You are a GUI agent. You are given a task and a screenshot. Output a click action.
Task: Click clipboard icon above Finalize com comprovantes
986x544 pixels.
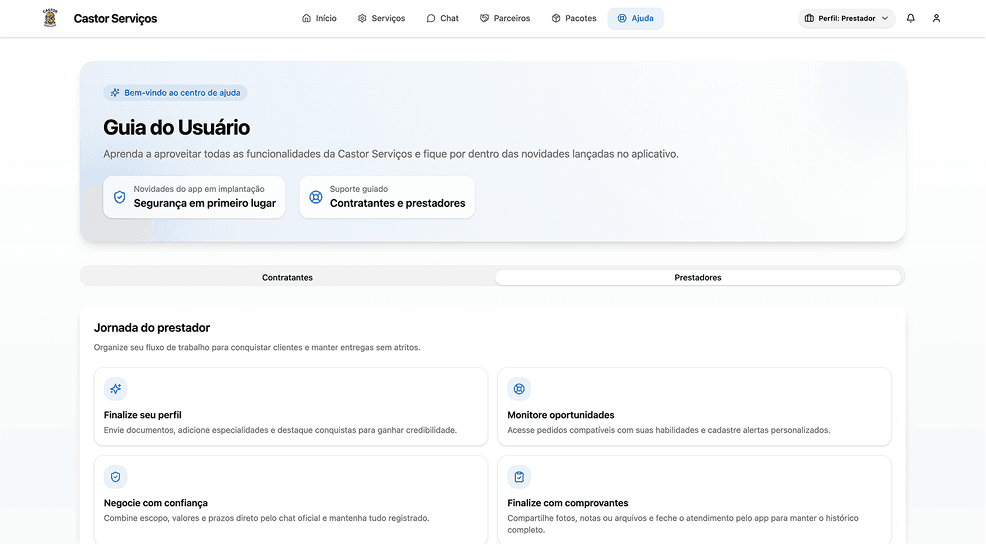[519, 477]
